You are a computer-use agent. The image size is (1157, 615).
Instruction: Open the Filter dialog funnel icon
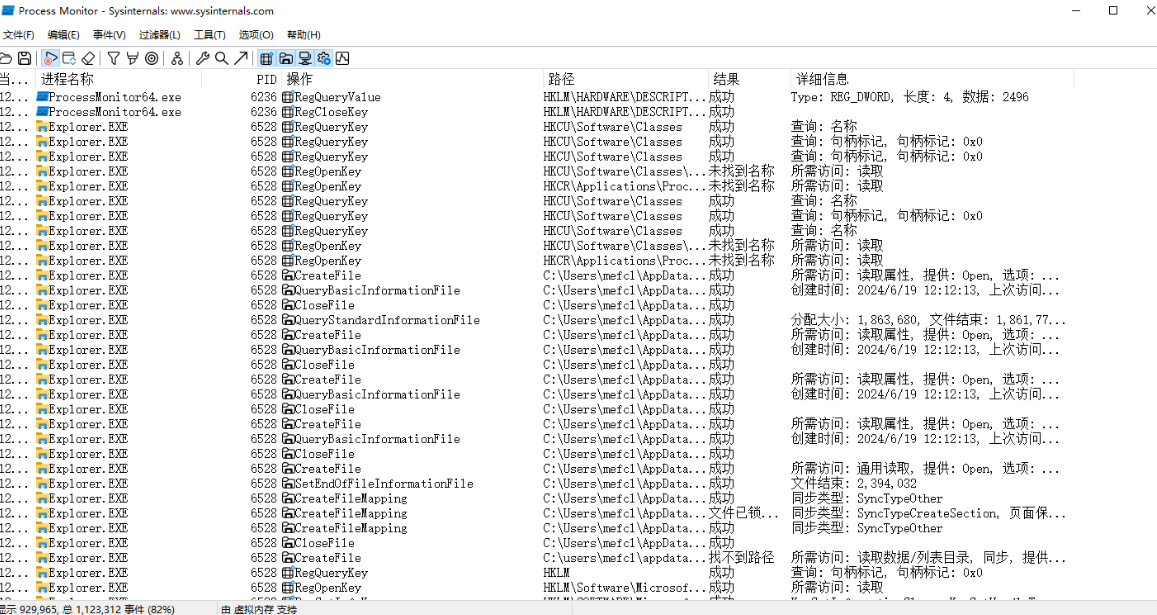point(114,58)
